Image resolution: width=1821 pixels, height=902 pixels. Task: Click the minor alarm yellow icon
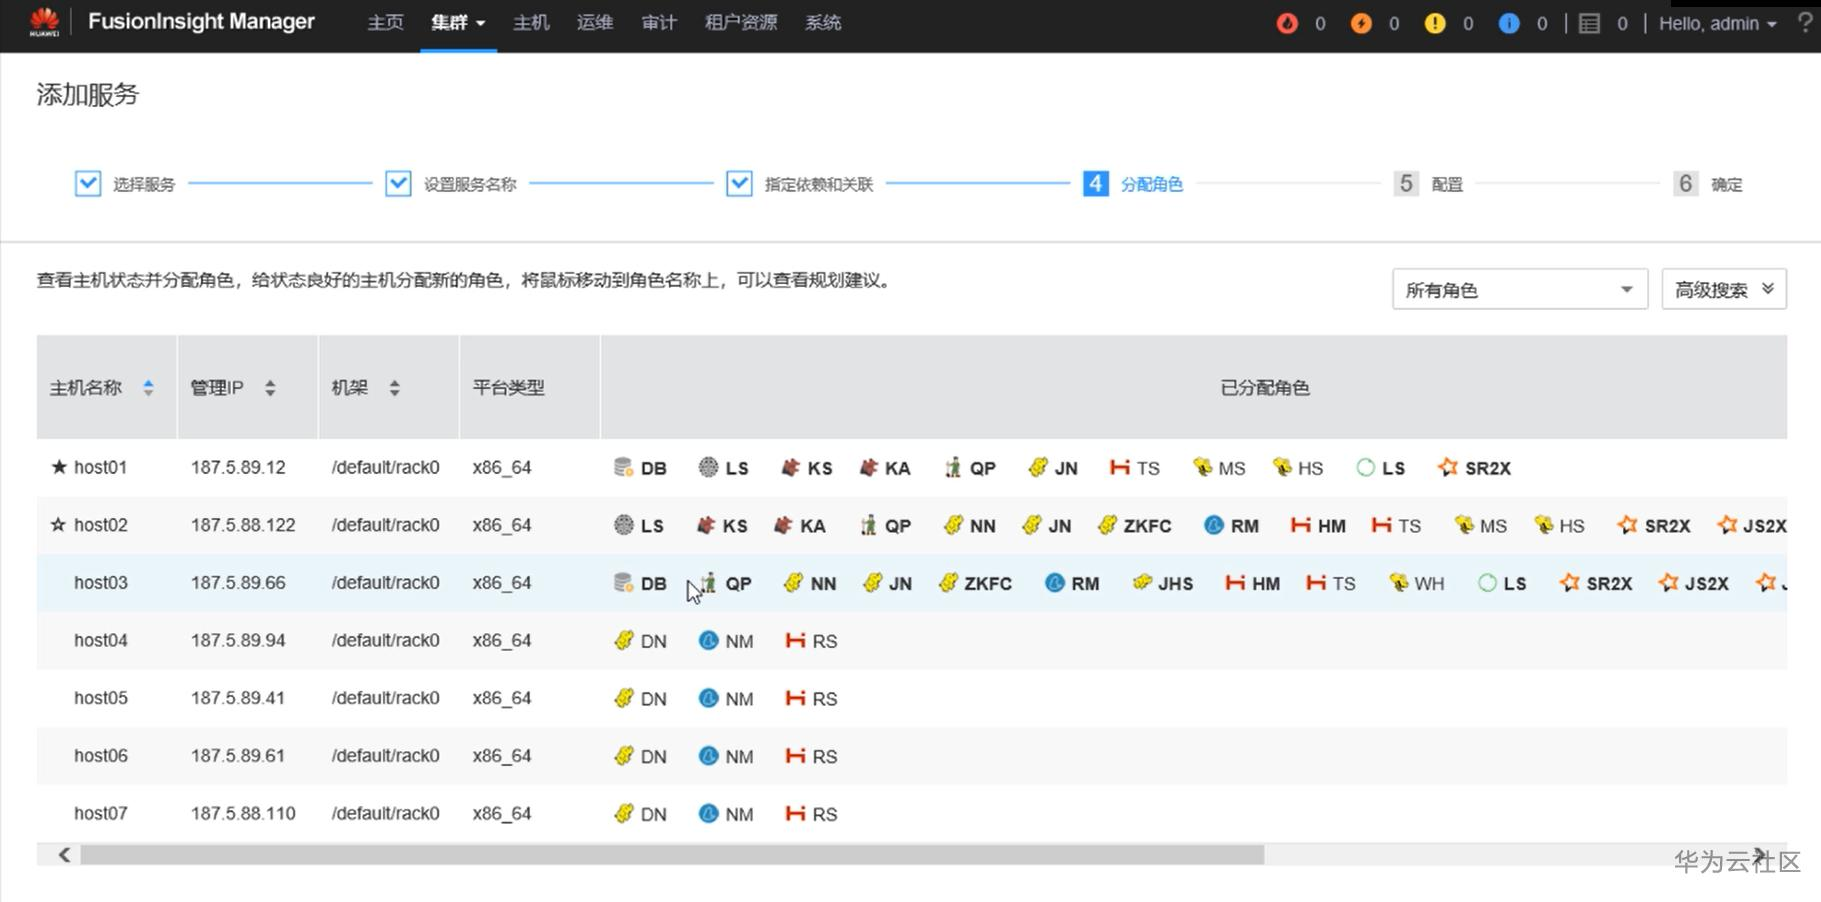pos(1435,23)
